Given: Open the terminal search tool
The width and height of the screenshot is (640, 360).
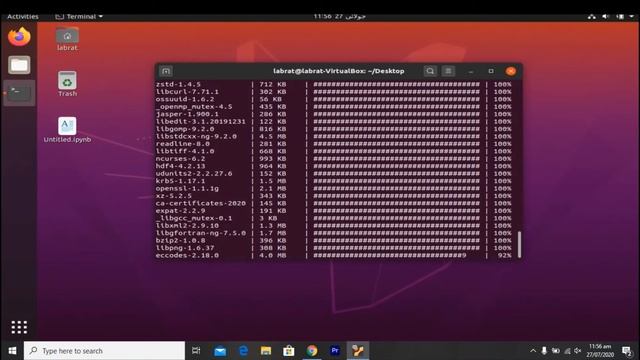Looking at the screenshot, I should 430,71.
